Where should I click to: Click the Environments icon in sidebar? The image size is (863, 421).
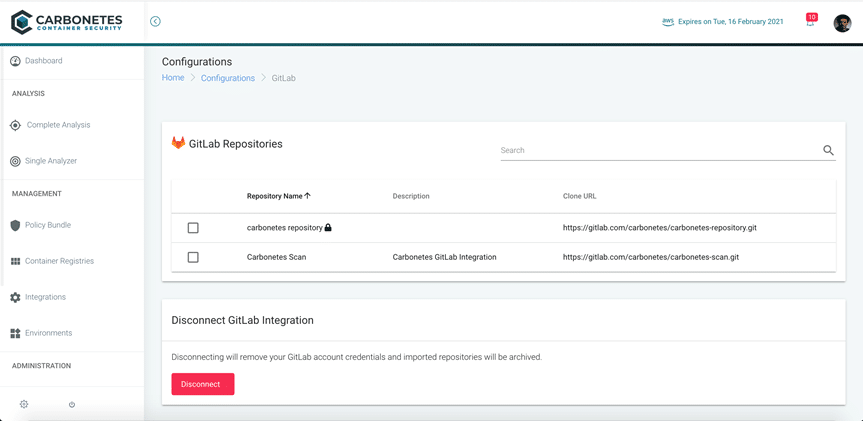[16, 333]
